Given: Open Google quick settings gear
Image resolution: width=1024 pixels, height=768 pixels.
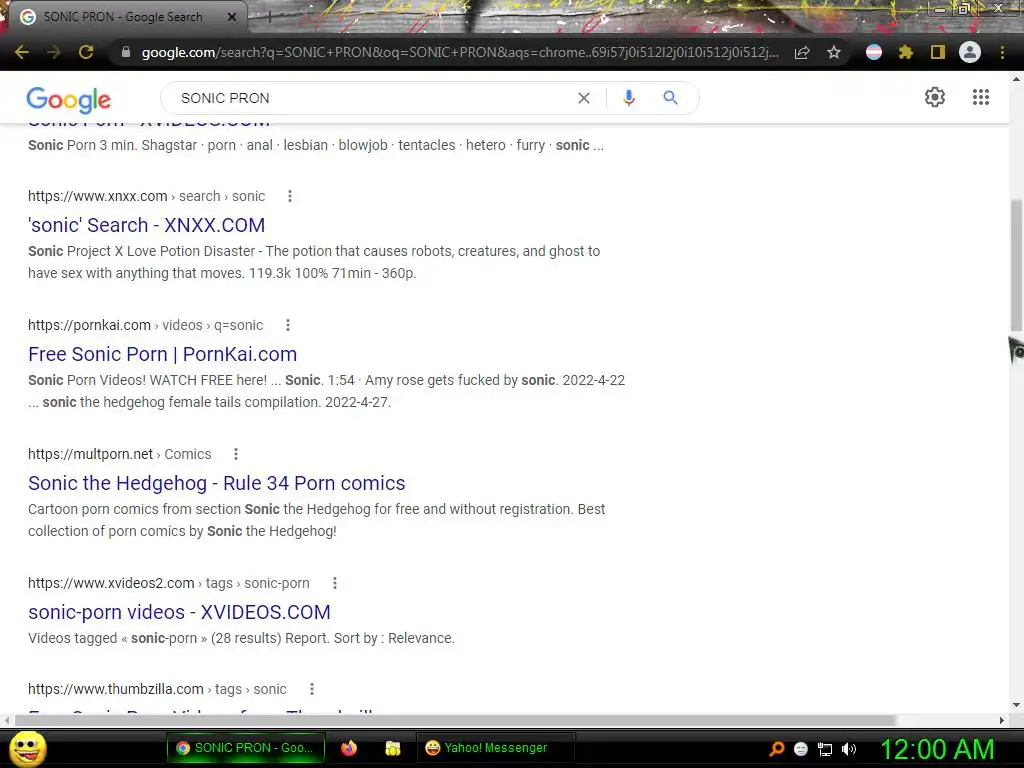Looking at the screenshot, I should coord(935,97).
